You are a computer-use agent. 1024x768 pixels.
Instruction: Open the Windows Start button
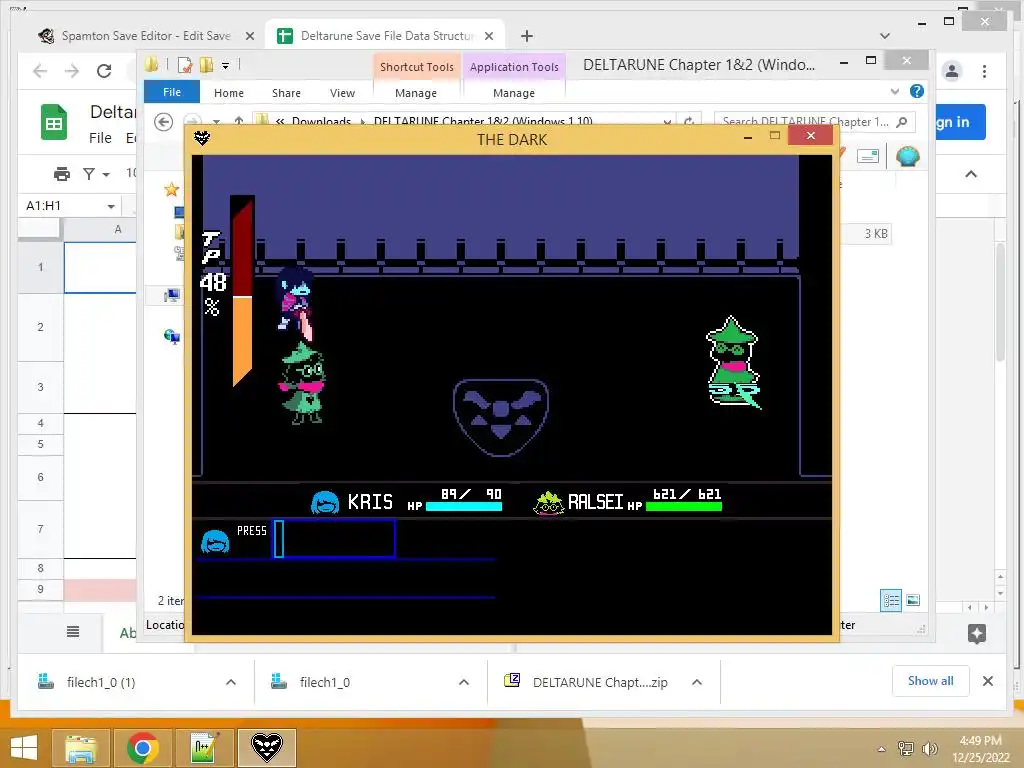pos(24,748)
